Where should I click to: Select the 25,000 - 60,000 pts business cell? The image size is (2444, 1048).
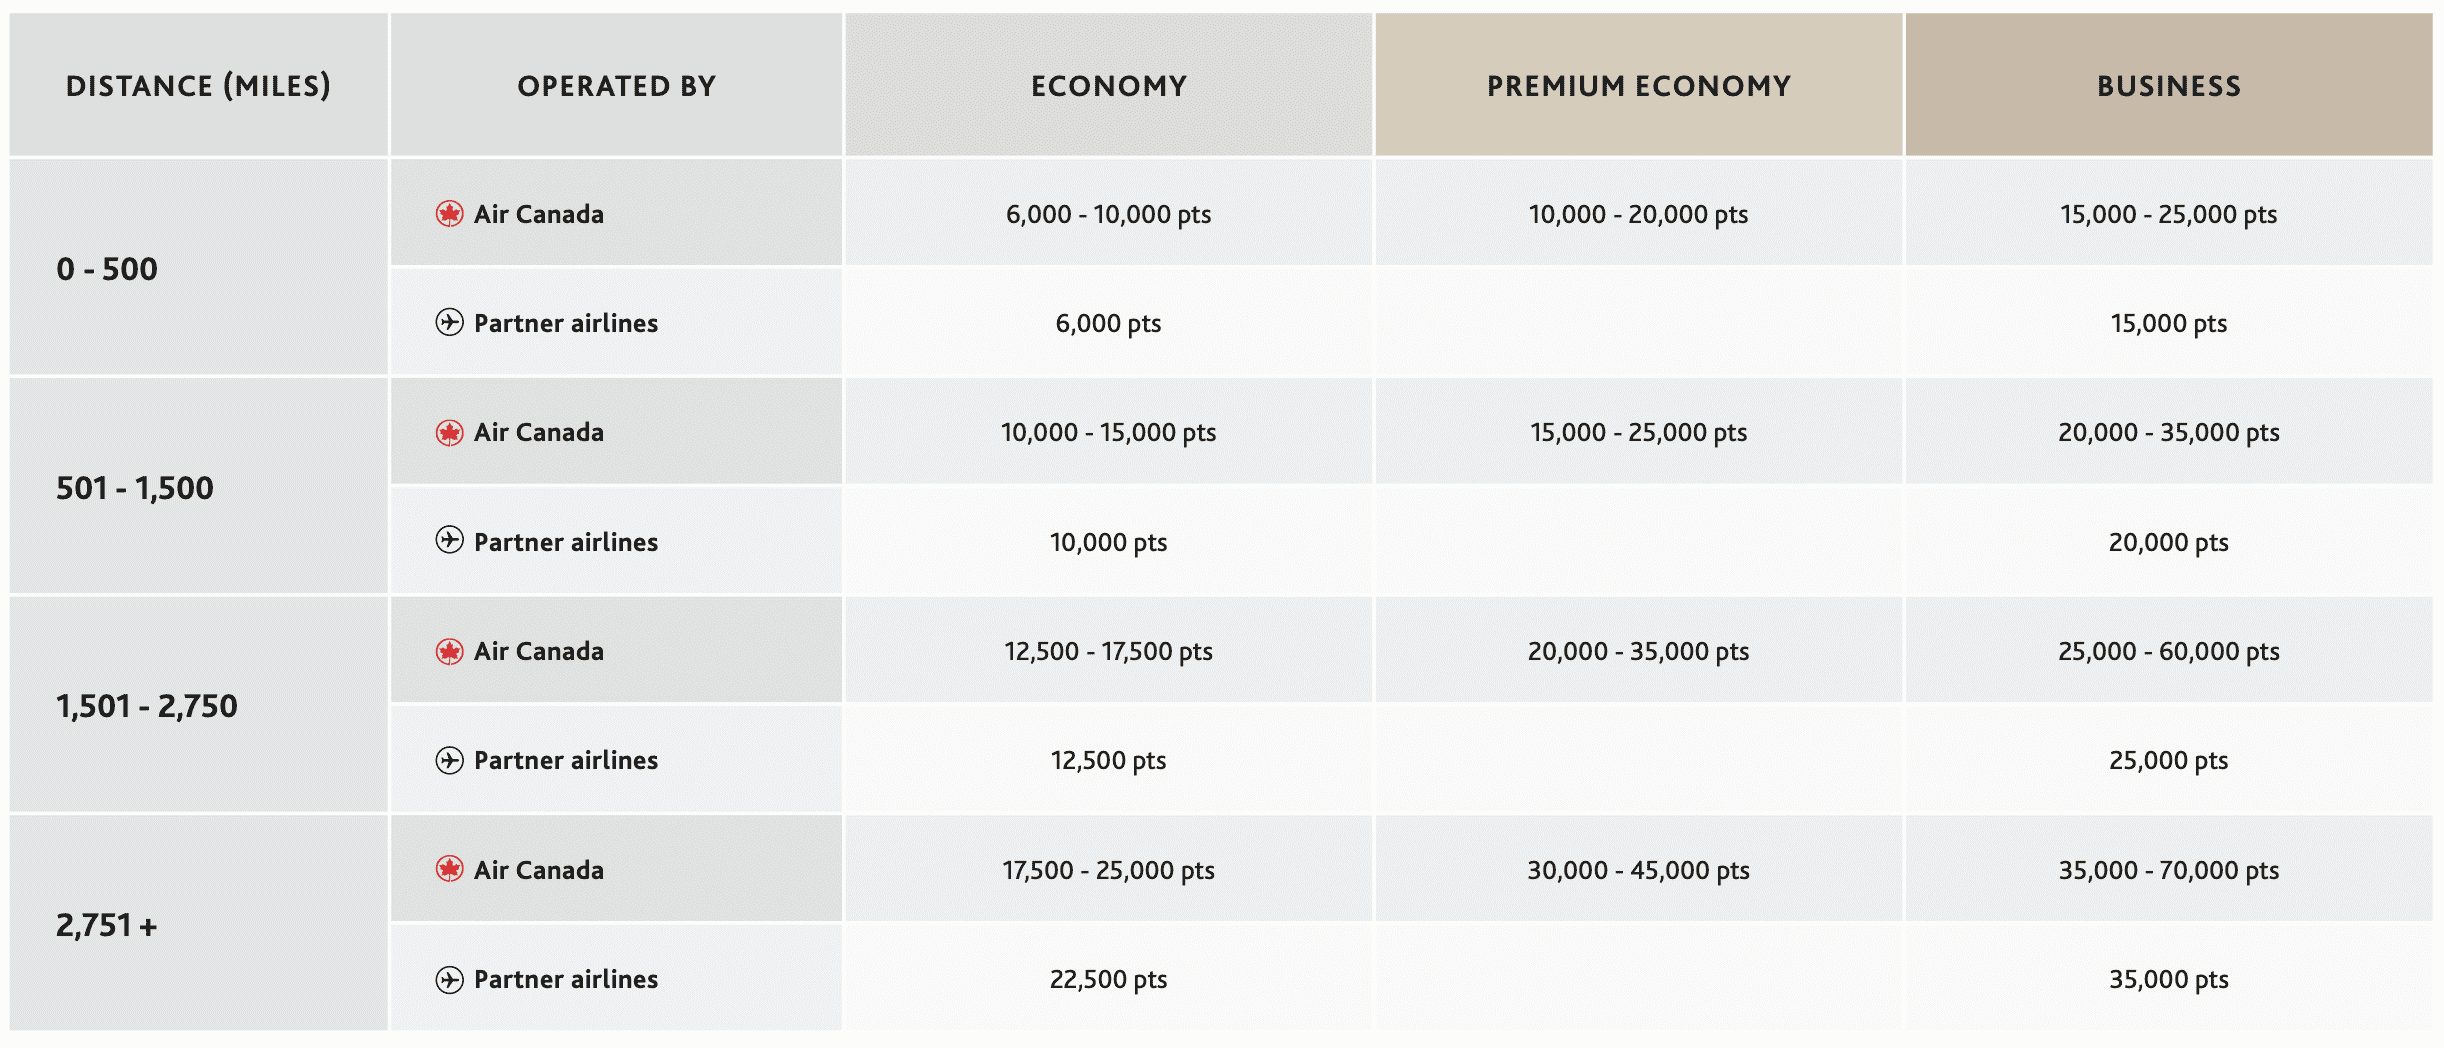[x=2168, y=652]
